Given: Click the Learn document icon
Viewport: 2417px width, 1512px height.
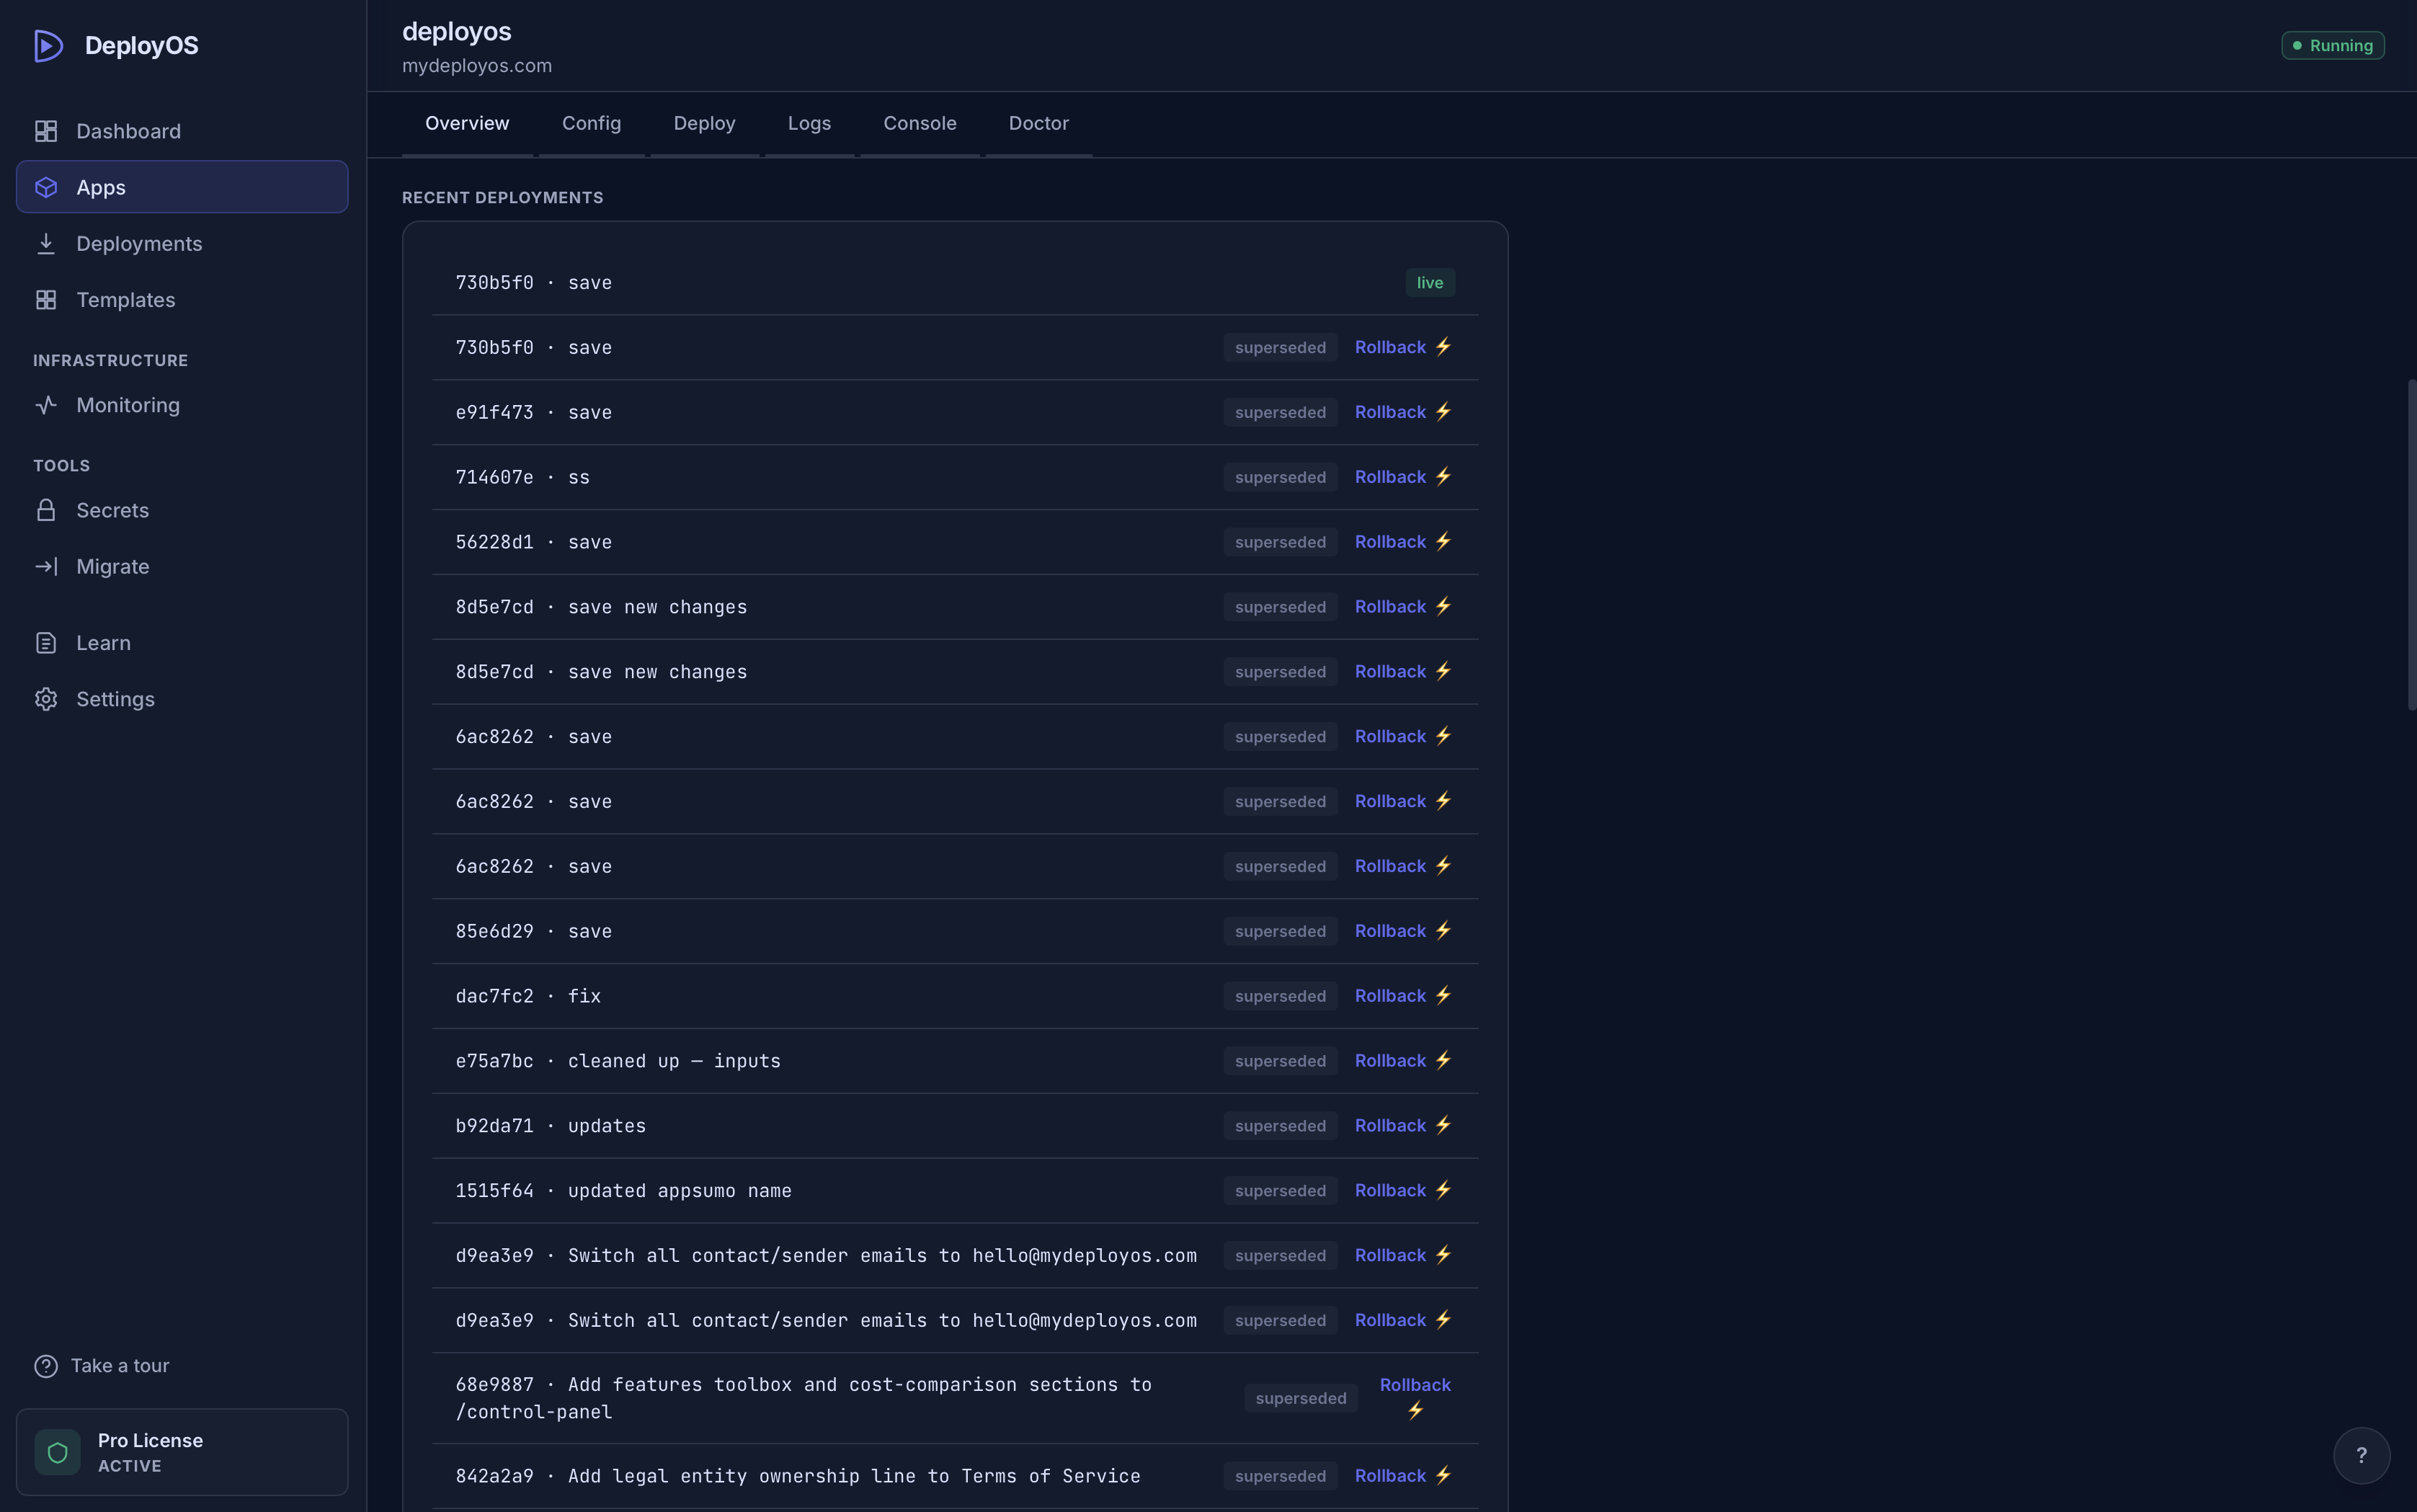Looking at the screenshot, I should pyautogui.click(x=46, y=643).
